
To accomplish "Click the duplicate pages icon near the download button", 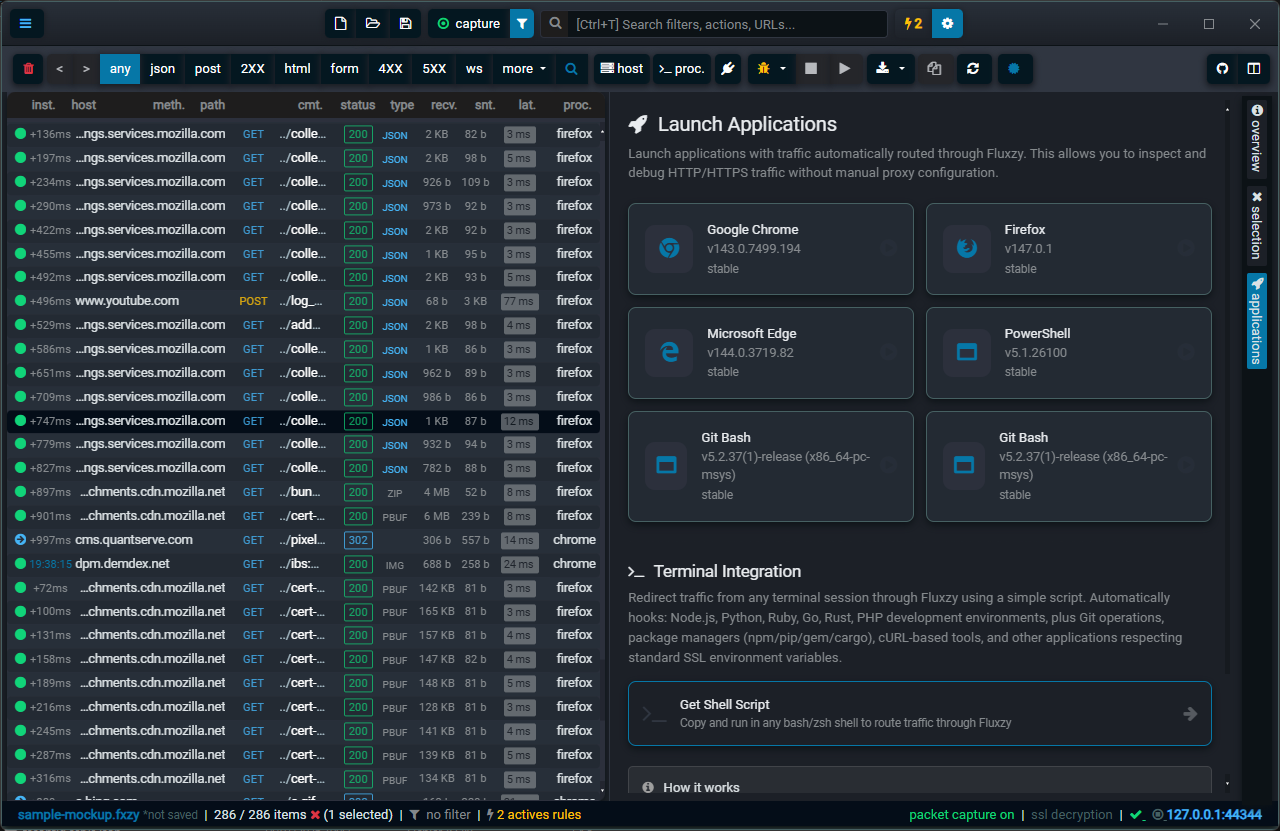I will pyautogui.click(x=934, y=68).
